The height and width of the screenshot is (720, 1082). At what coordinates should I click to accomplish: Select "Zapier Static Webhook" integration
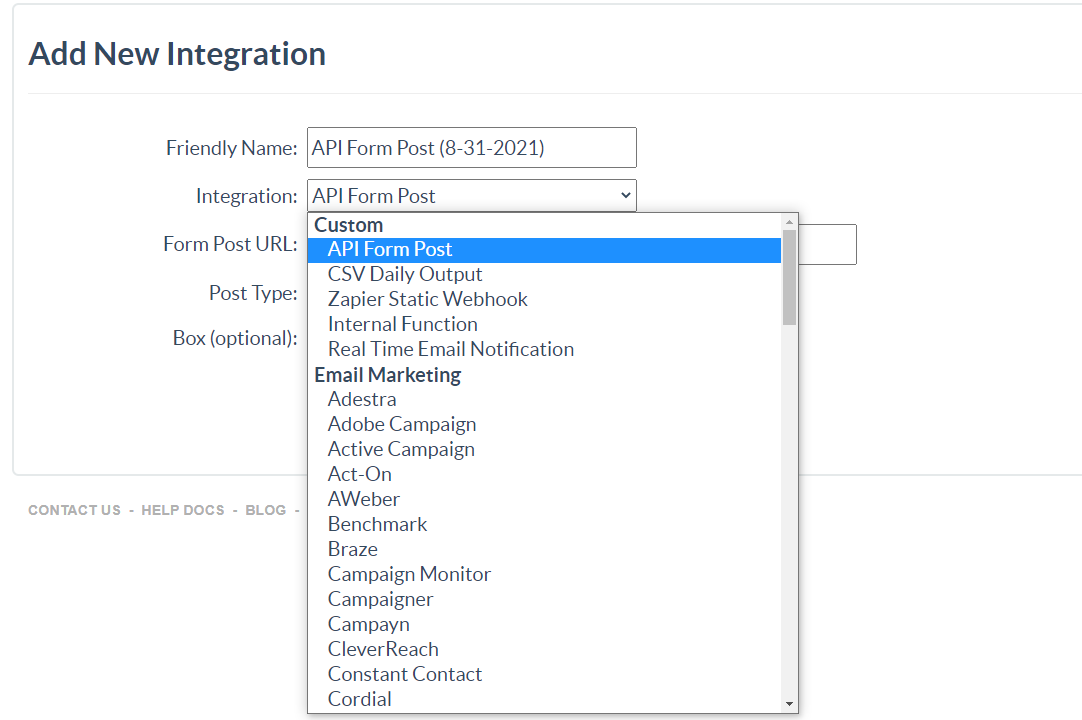click(427, 298)
